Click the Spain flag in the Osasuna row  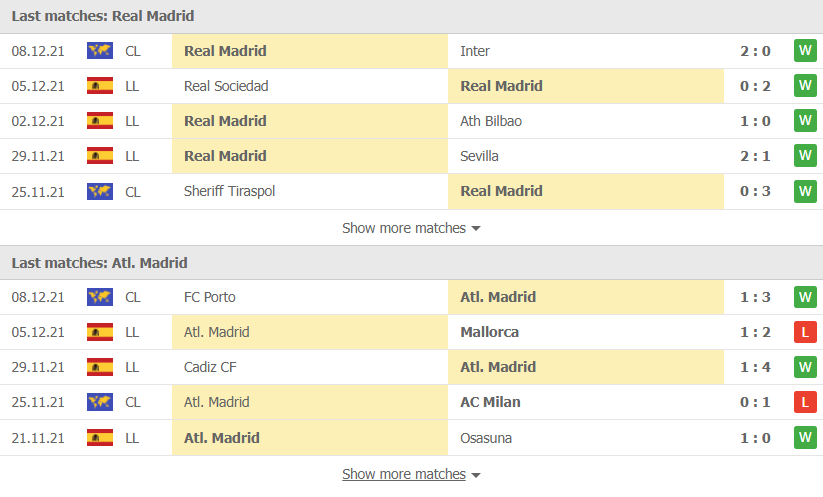(100, 438)
